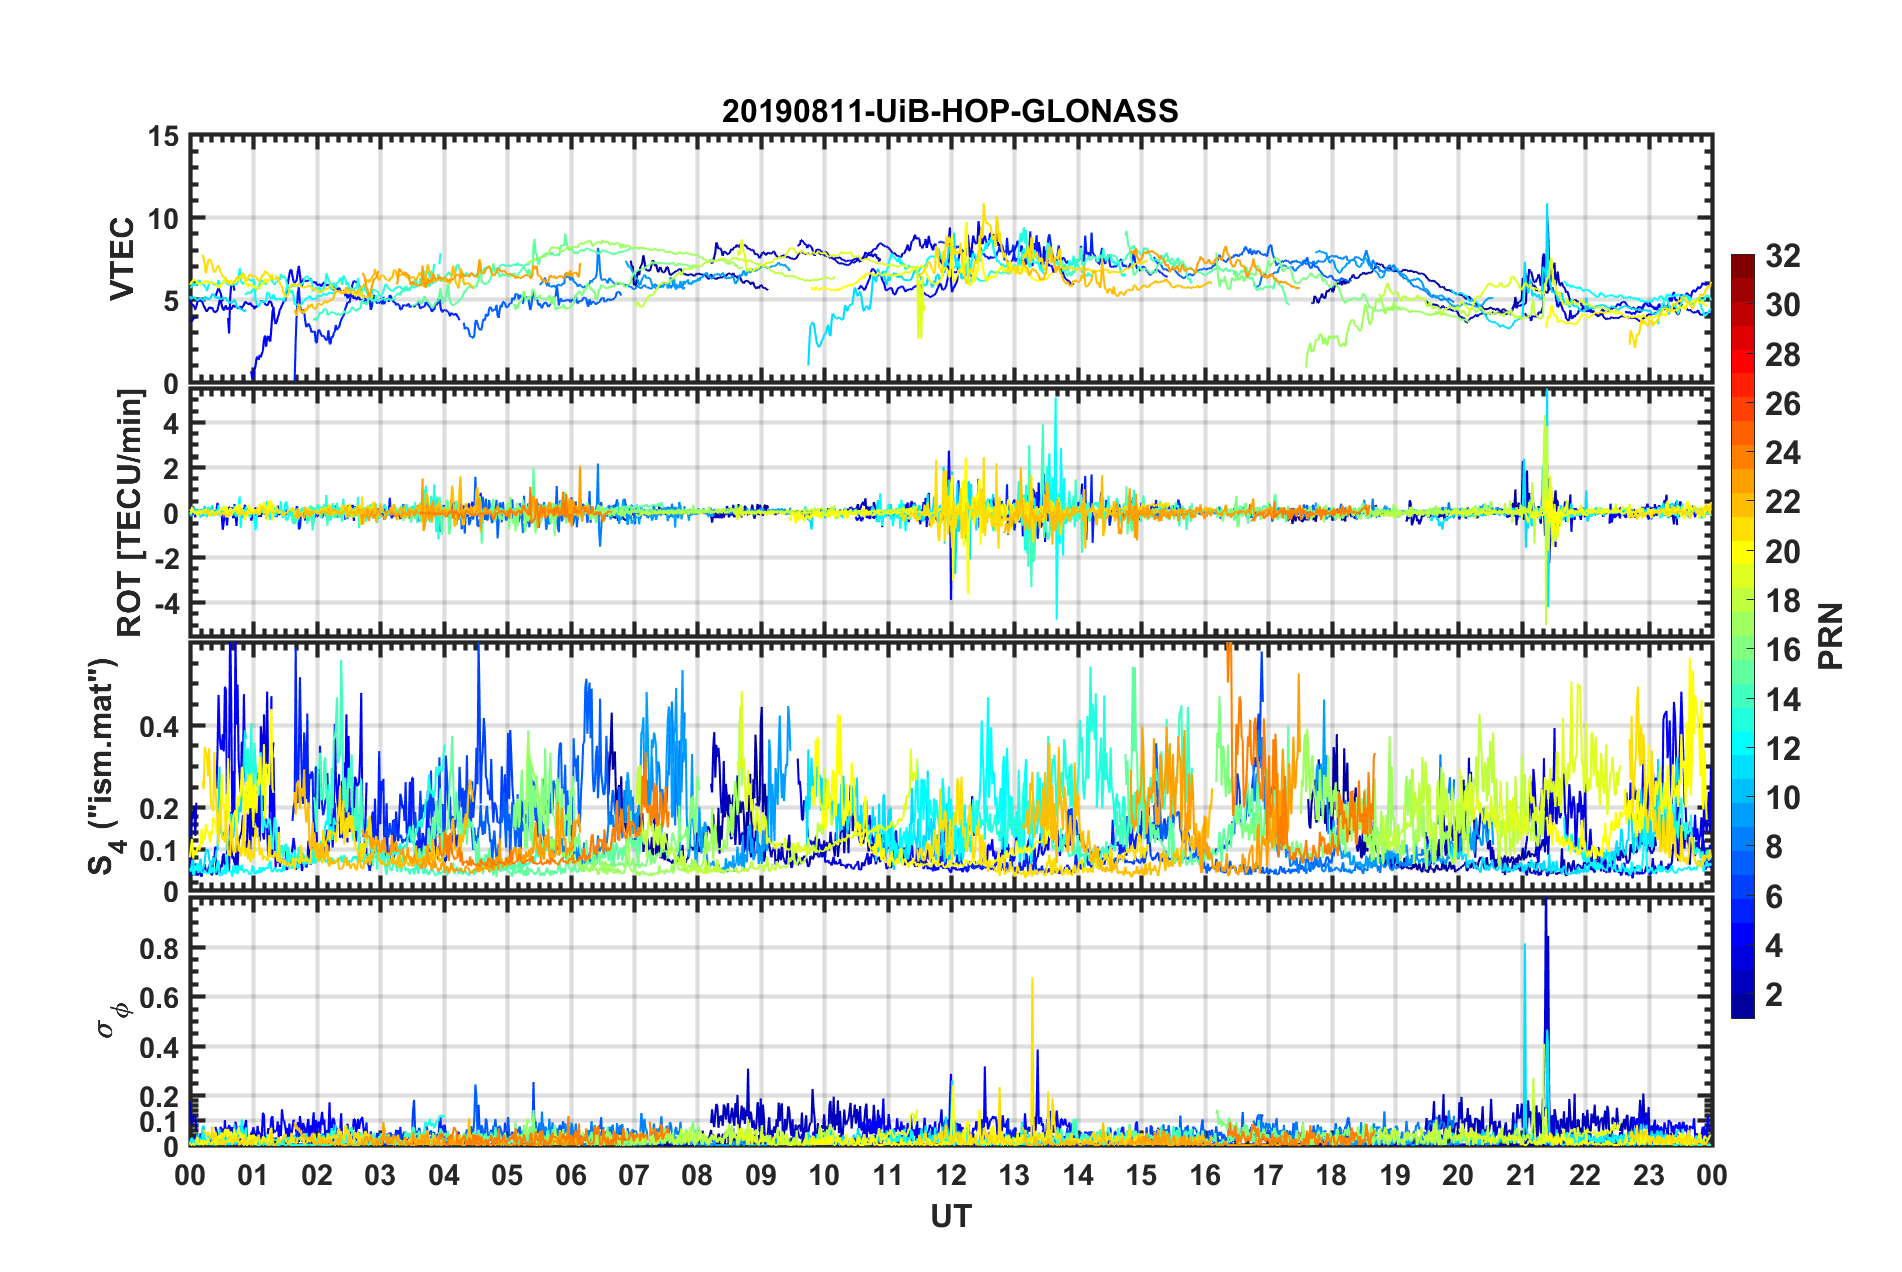
Task: Click the UT x-axis label
Action: pyautogui.click(x=950, y=1216)
